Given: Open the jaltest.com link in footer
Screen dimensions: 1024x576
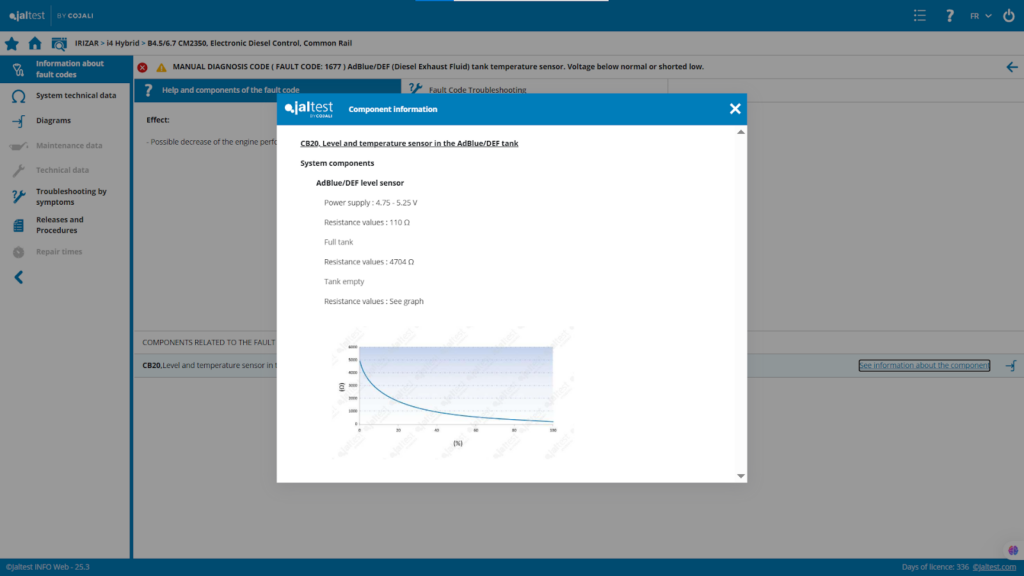Looking at the screenshot, I should tap(995, 567).
